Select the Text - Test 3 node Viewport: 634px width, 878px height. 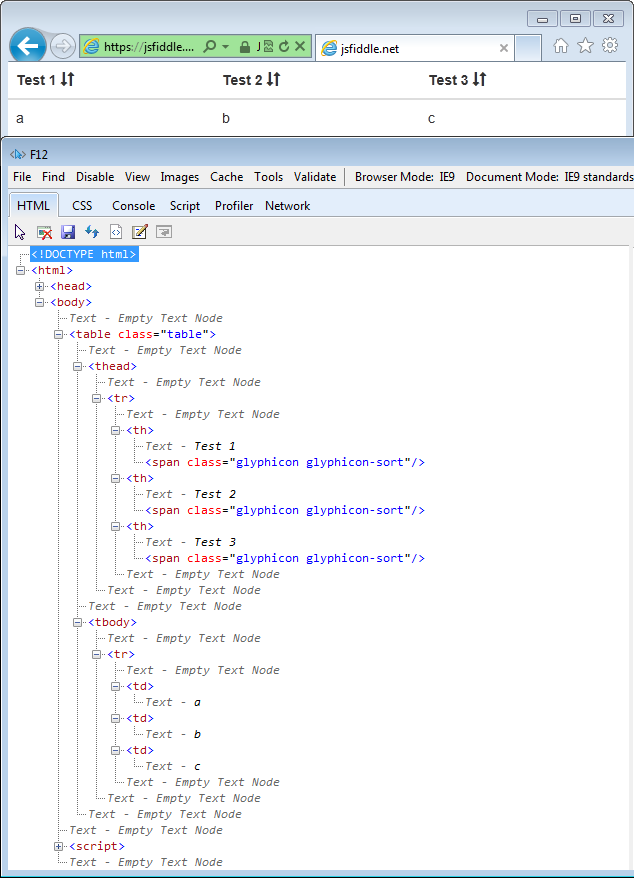point(190,543)
